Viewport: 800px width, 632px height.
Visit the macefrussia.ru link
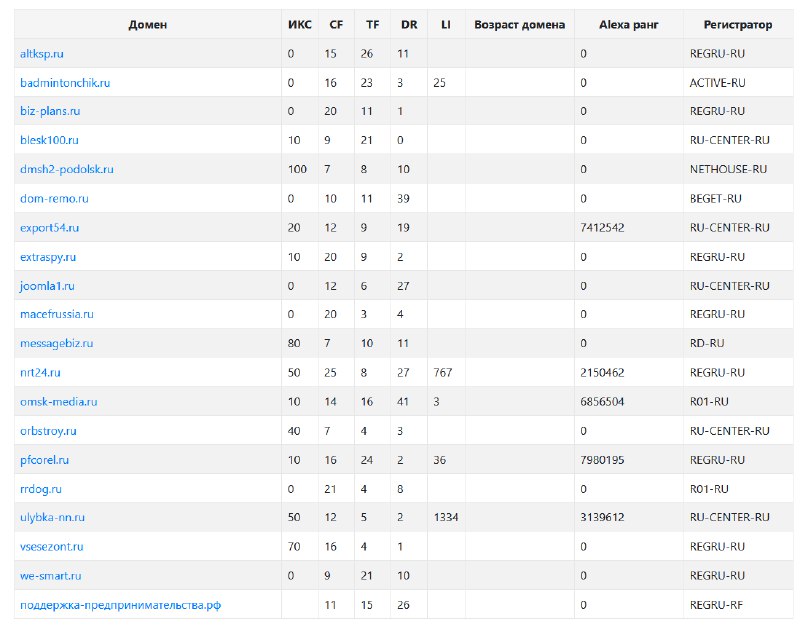point(57,314)
